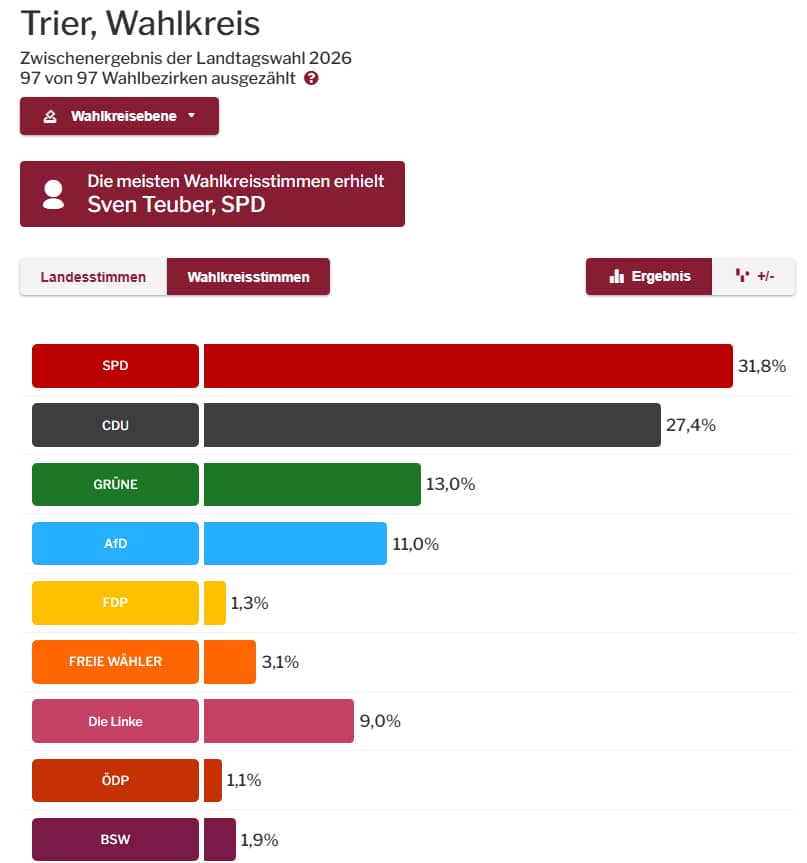Toggle the Ergebnis results view
This screenshot has width=807, height=863.
pos(649,276)
